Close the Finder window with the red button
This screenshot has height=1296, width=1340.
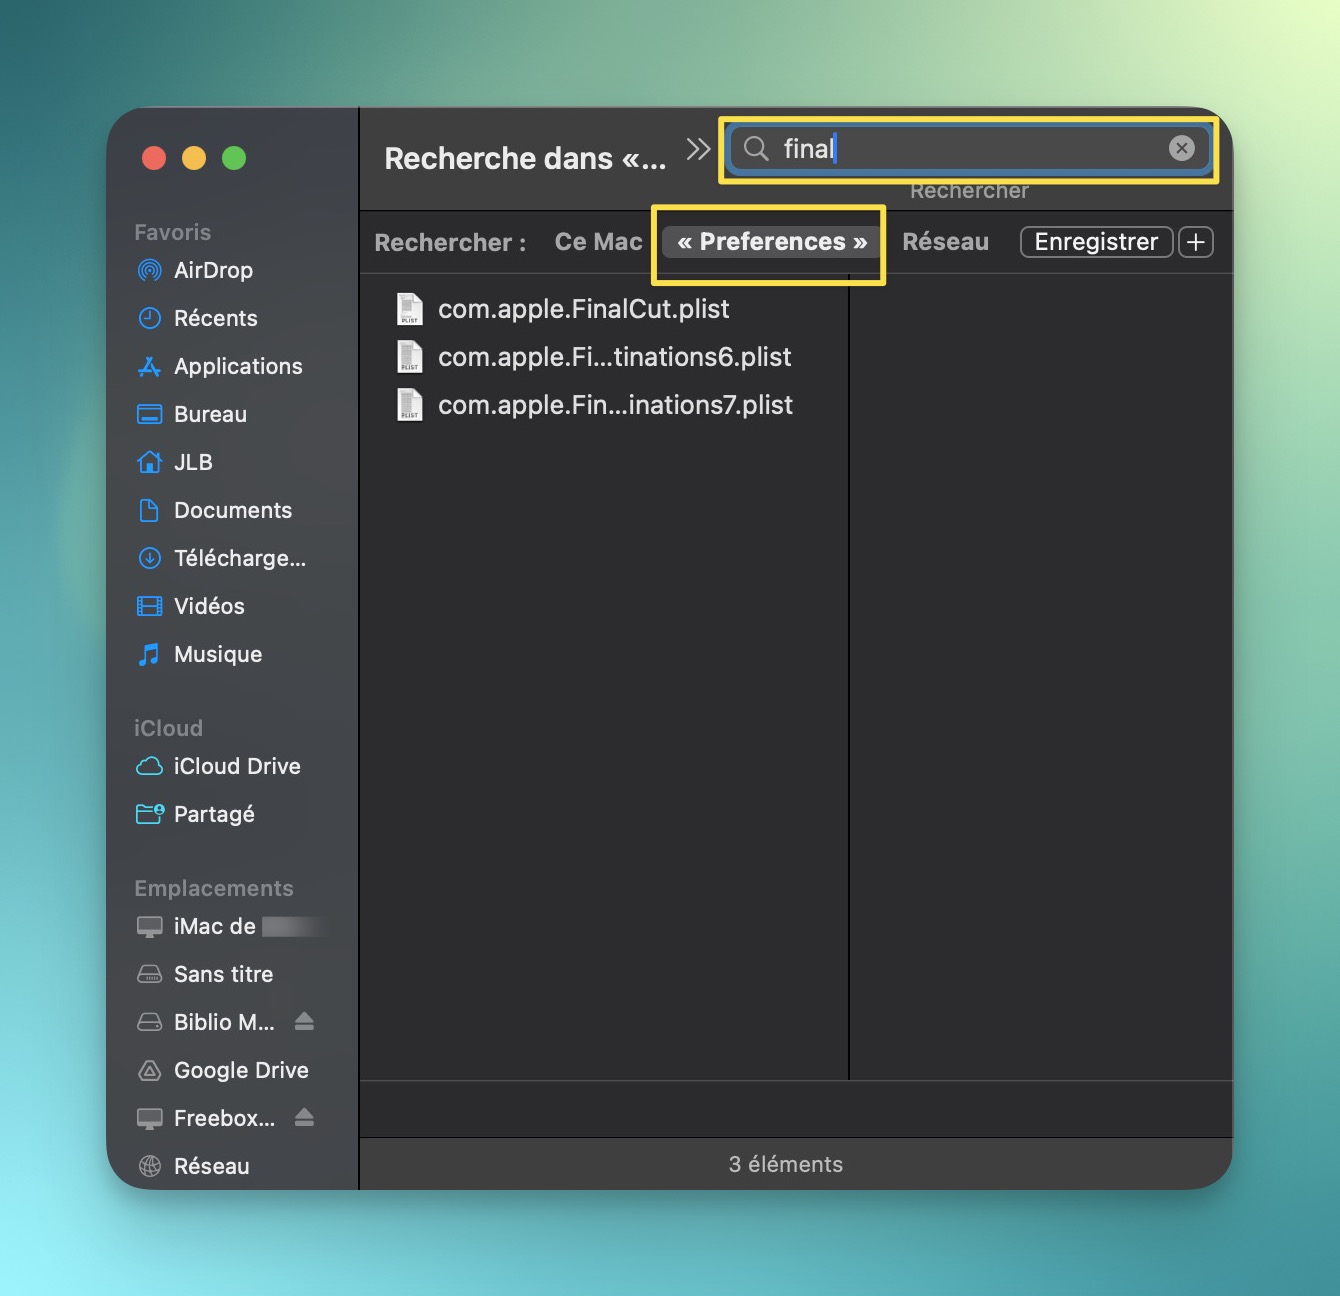click(x=154, y=158)
